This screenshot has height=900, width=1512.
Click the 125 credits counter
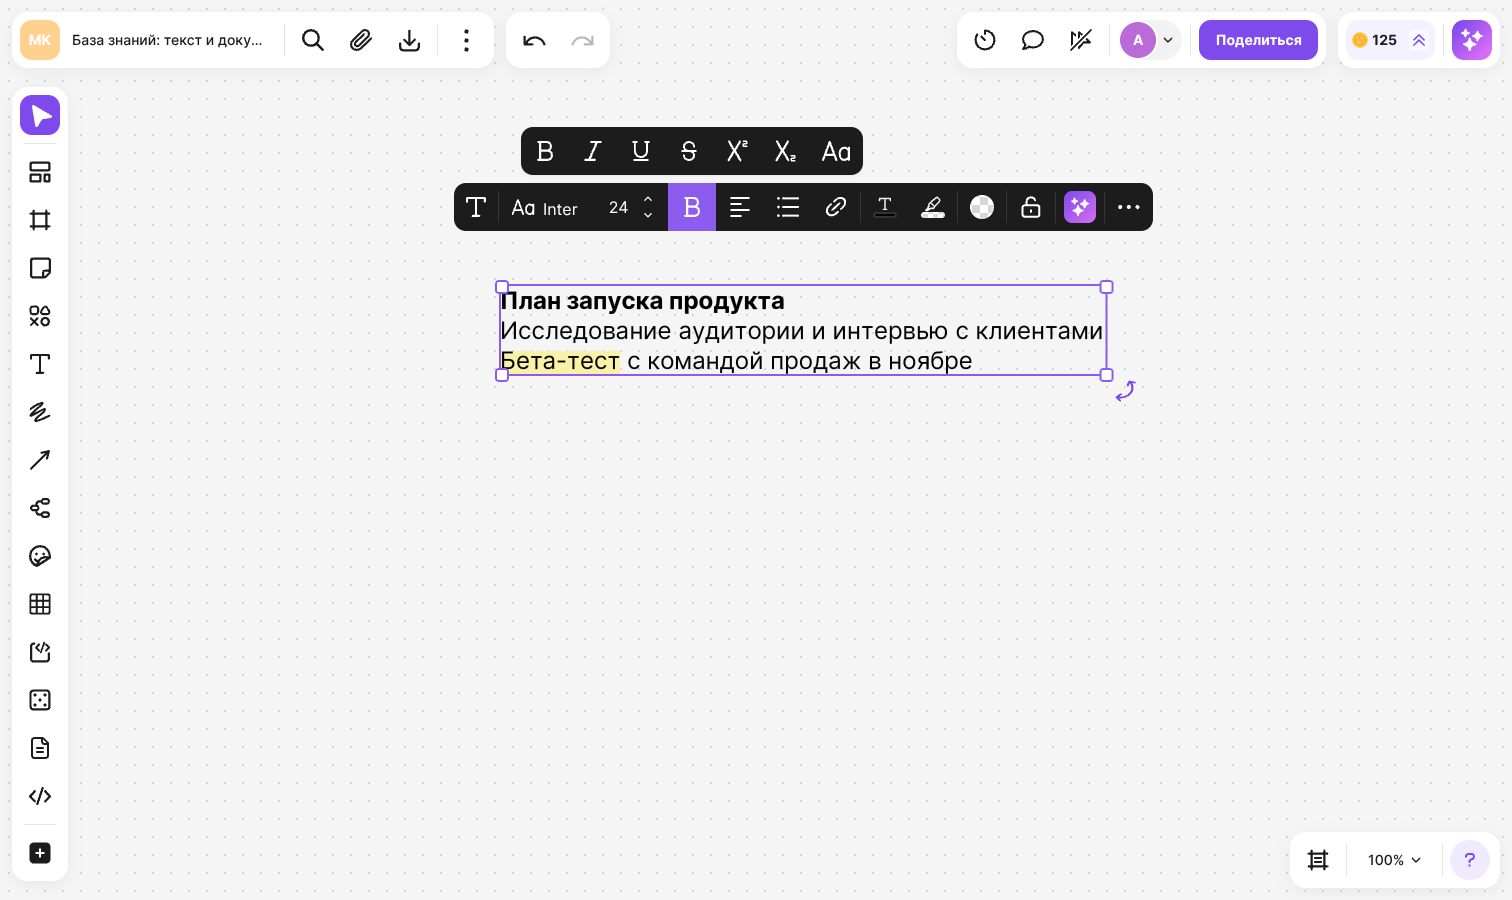click(x=1390, y=40)
